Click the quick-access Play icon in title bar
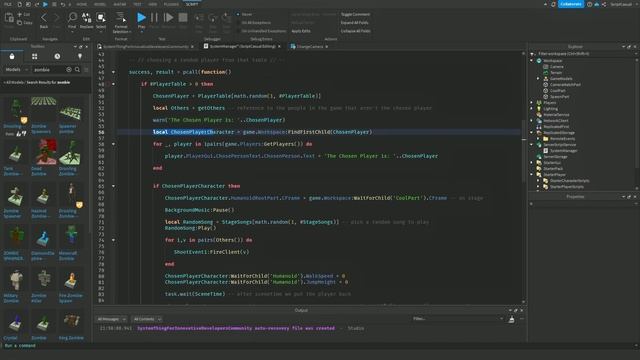 click(x=45, y=4)
